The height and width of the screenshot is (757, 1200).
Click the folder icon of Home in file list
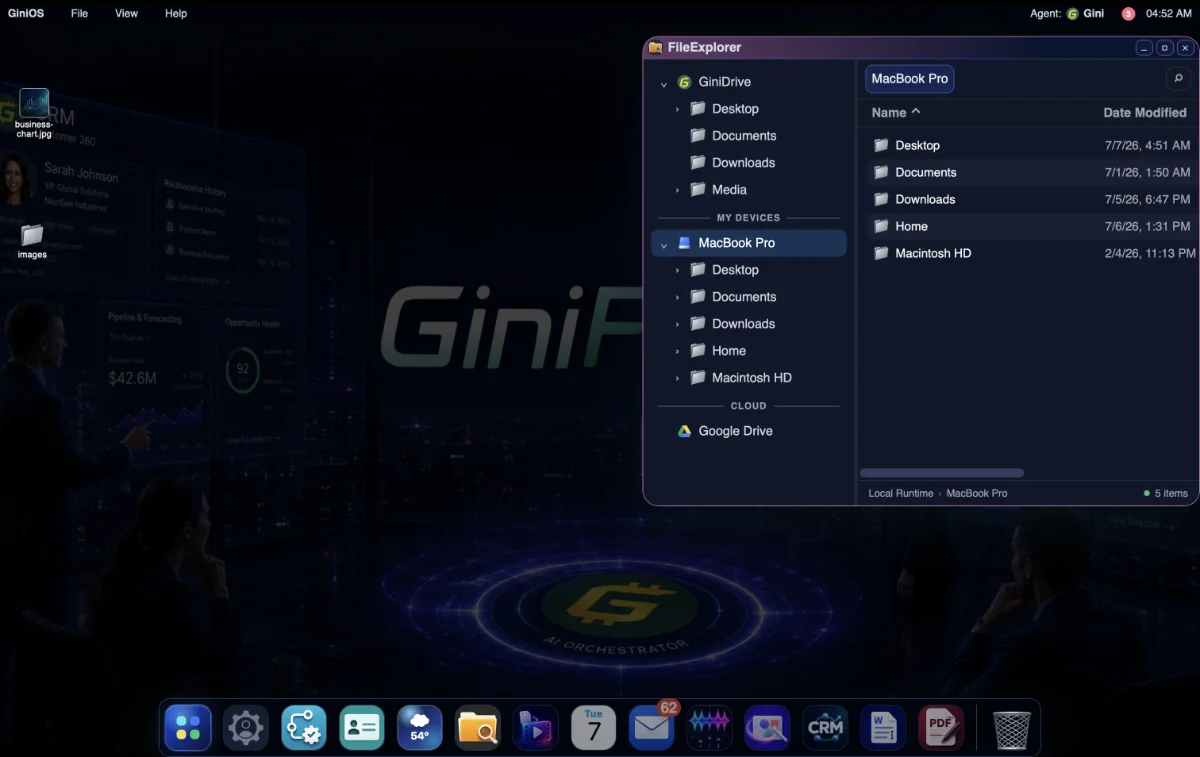click(881, 226)
